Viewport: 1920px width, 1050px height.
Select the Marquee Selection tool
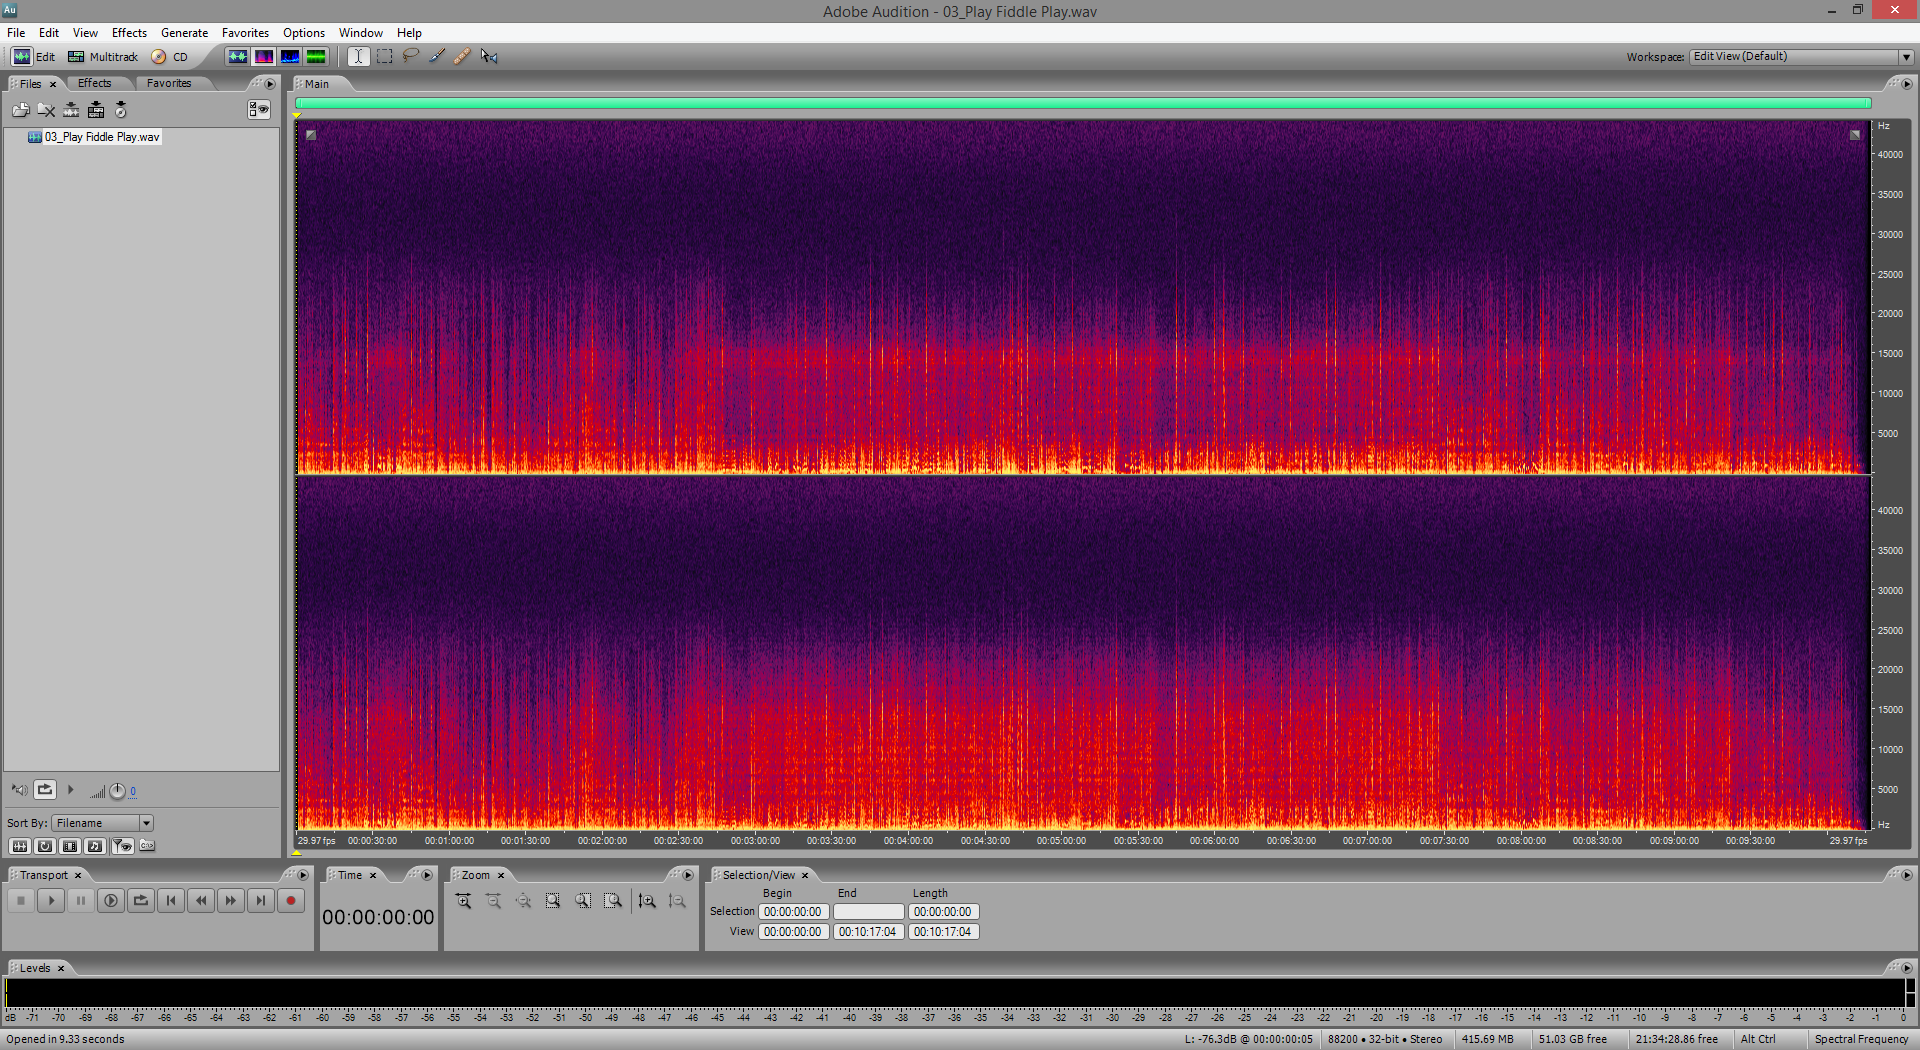[384, 57]
